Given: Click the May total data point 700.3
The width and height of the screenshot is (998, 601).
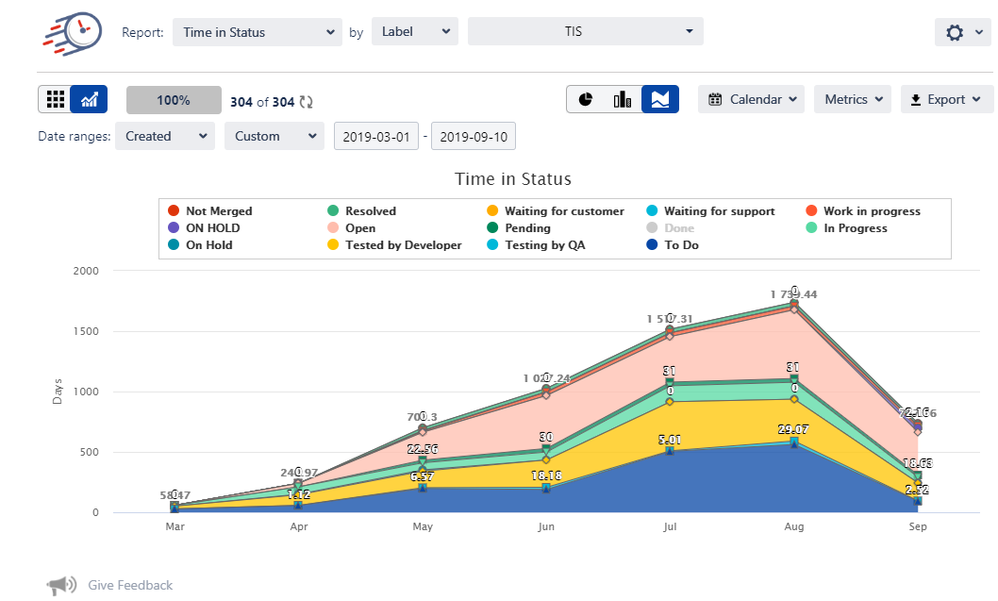Looking at the screenshot, I should click(423, 428).
